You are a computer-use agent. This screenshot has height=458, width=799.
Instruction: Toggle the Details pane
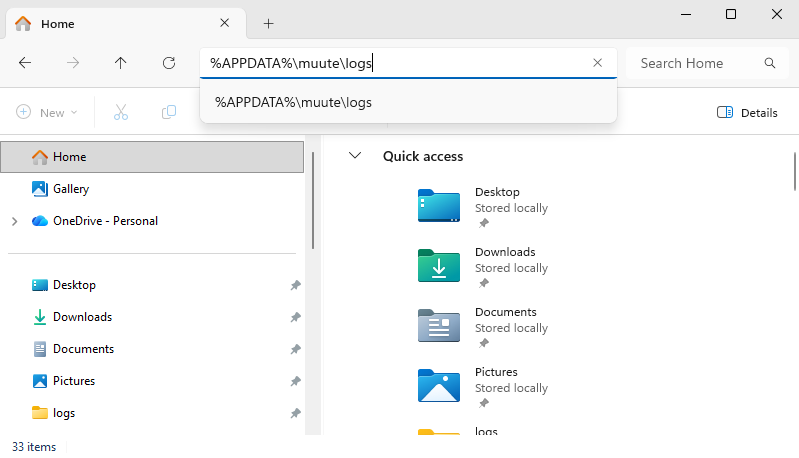(747, 112)
